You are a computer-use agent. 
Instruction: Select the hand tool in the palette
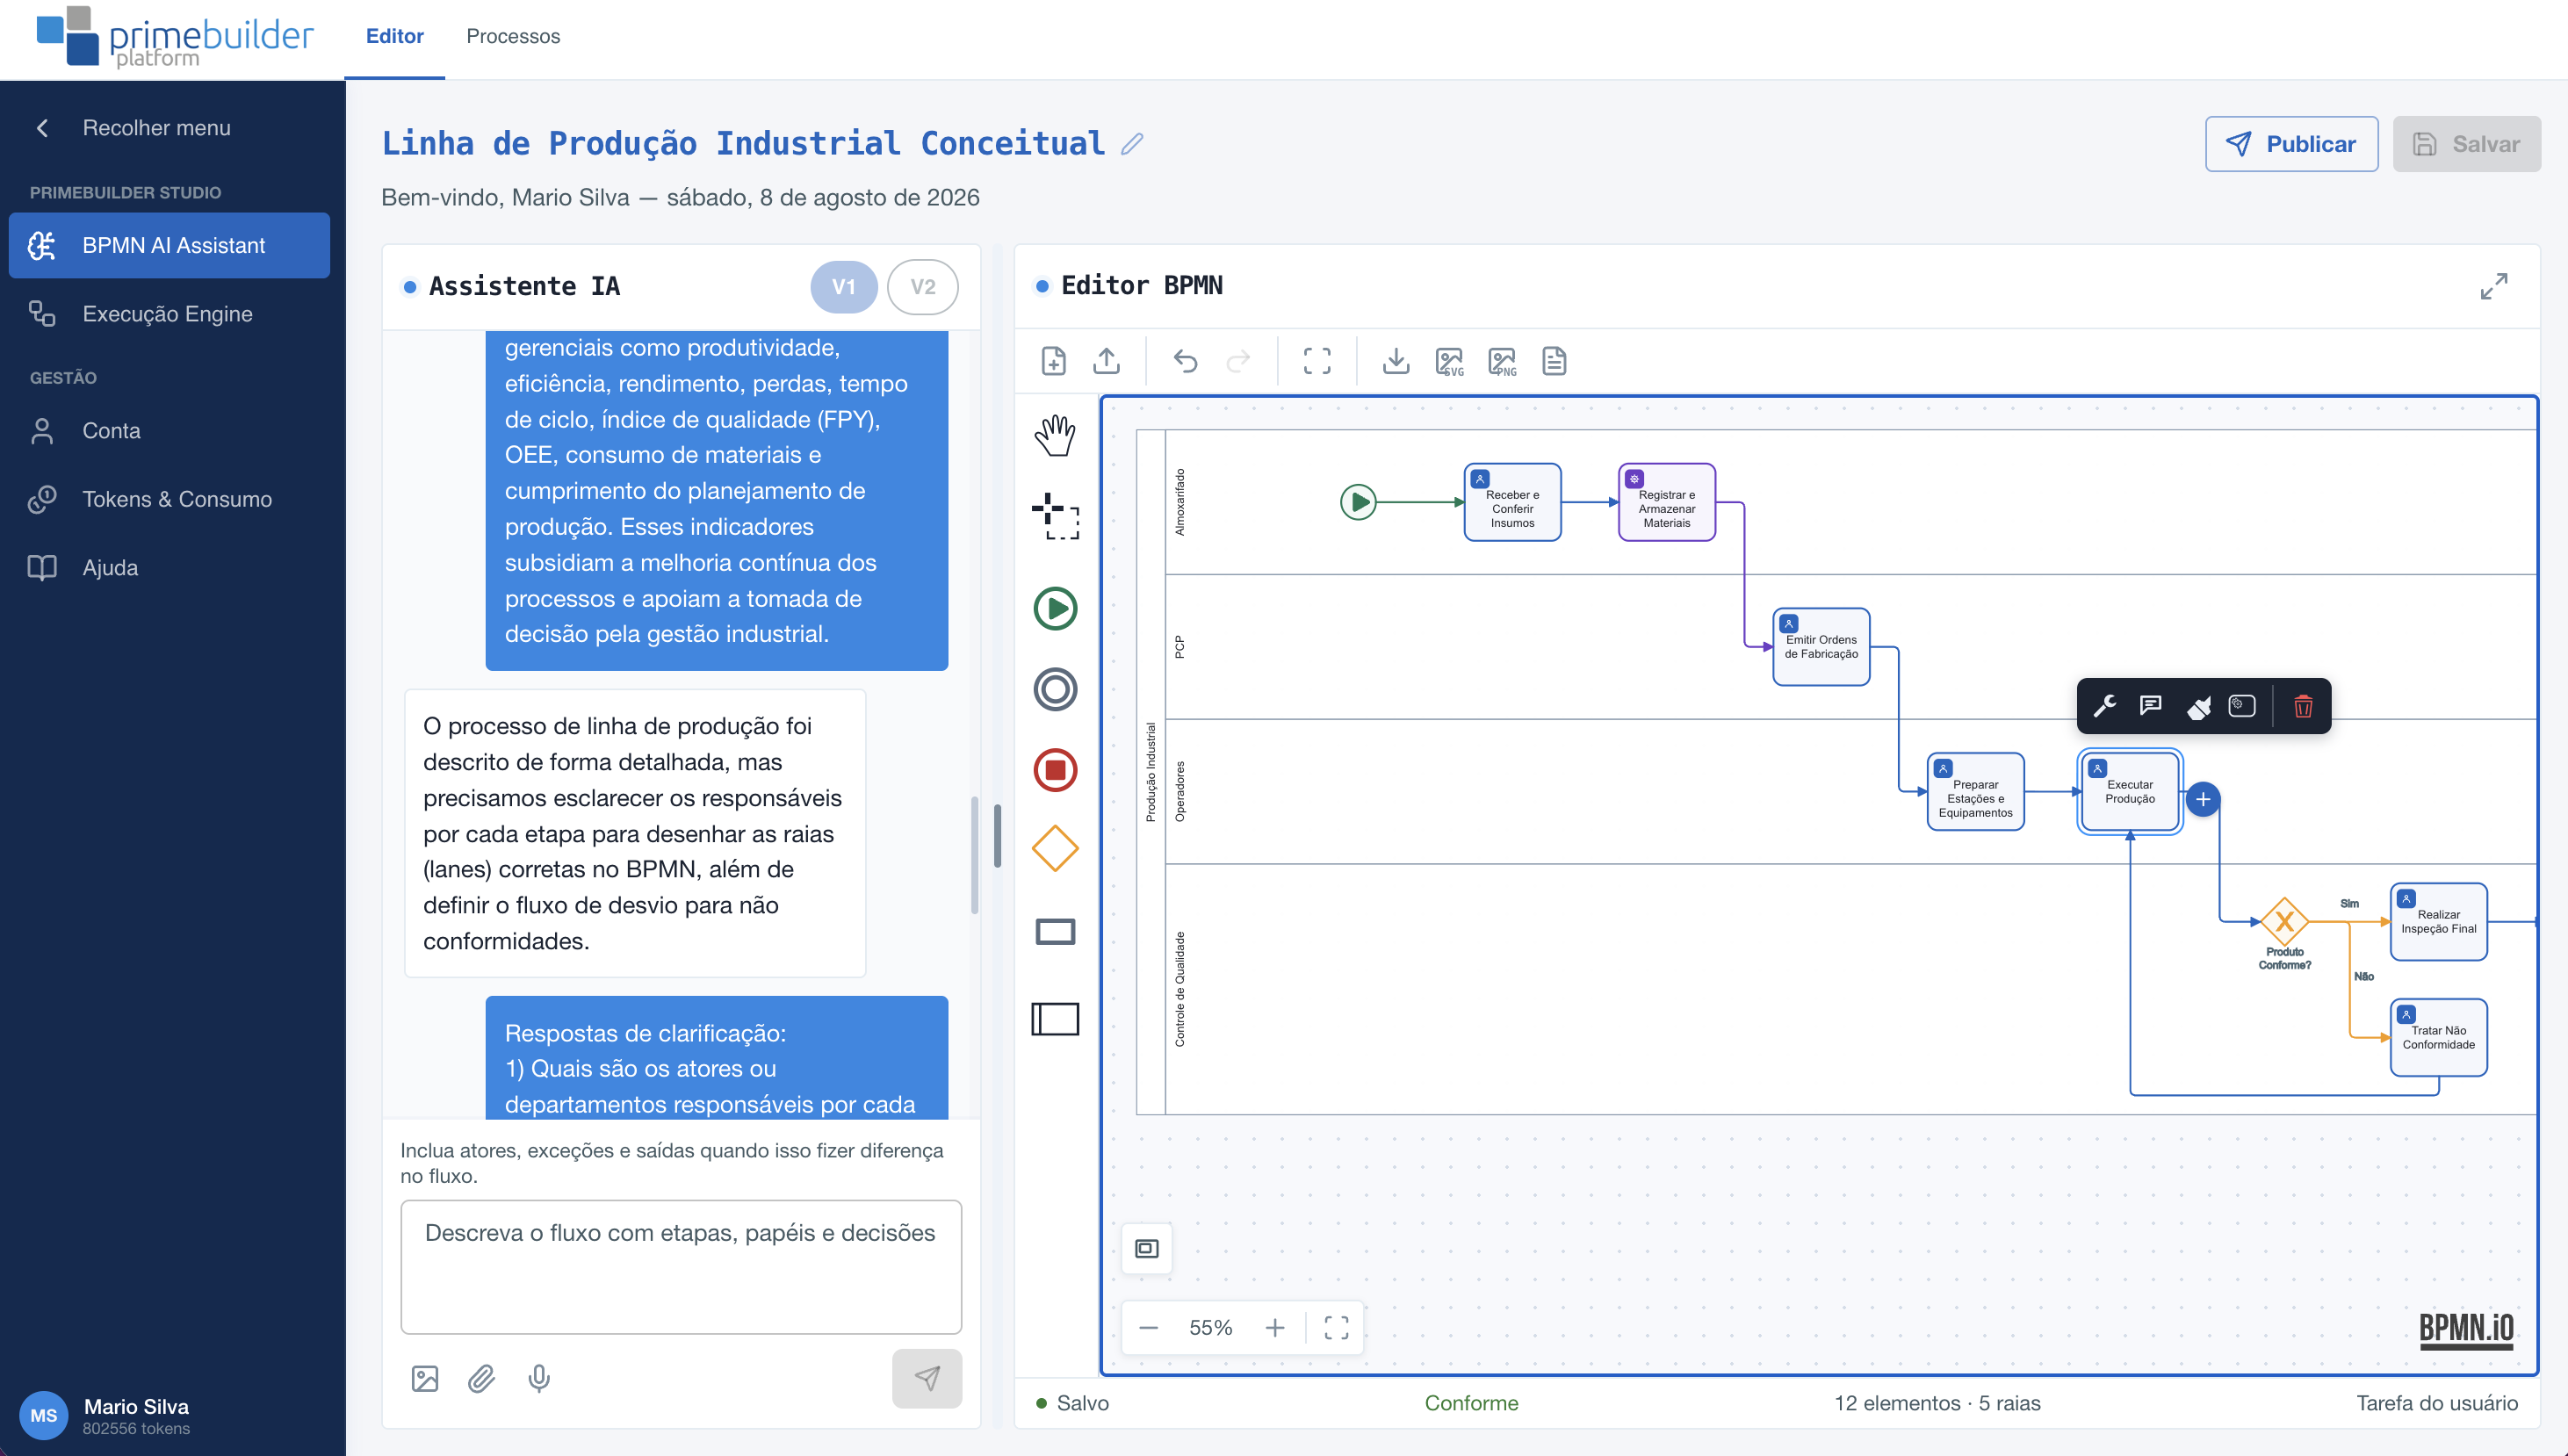tap(1054, 436)
